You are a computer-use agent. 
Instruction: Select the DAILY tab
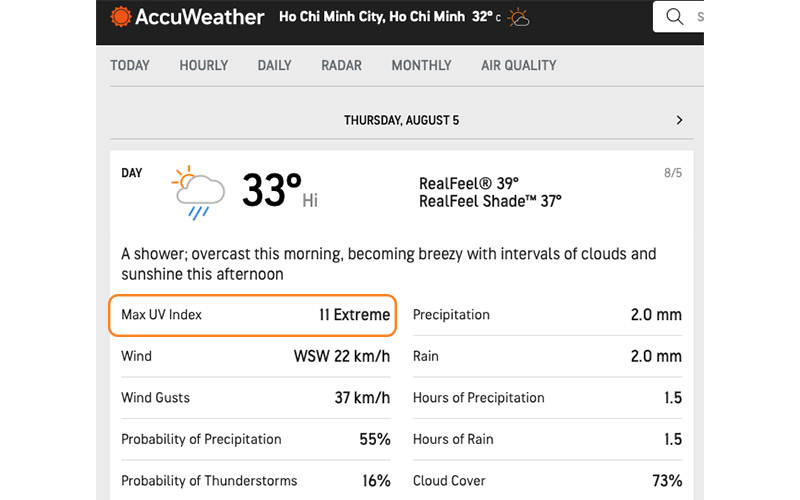pyautogui.click(x=274, y=65)
